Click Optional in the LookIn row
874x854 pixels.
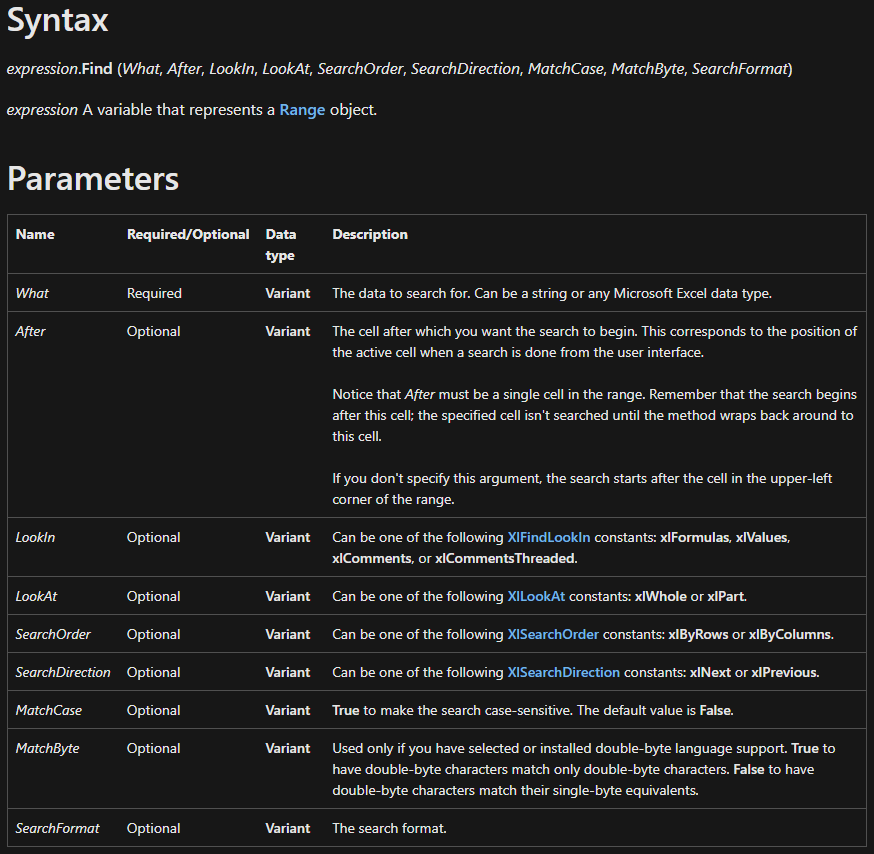pos(153,537)
